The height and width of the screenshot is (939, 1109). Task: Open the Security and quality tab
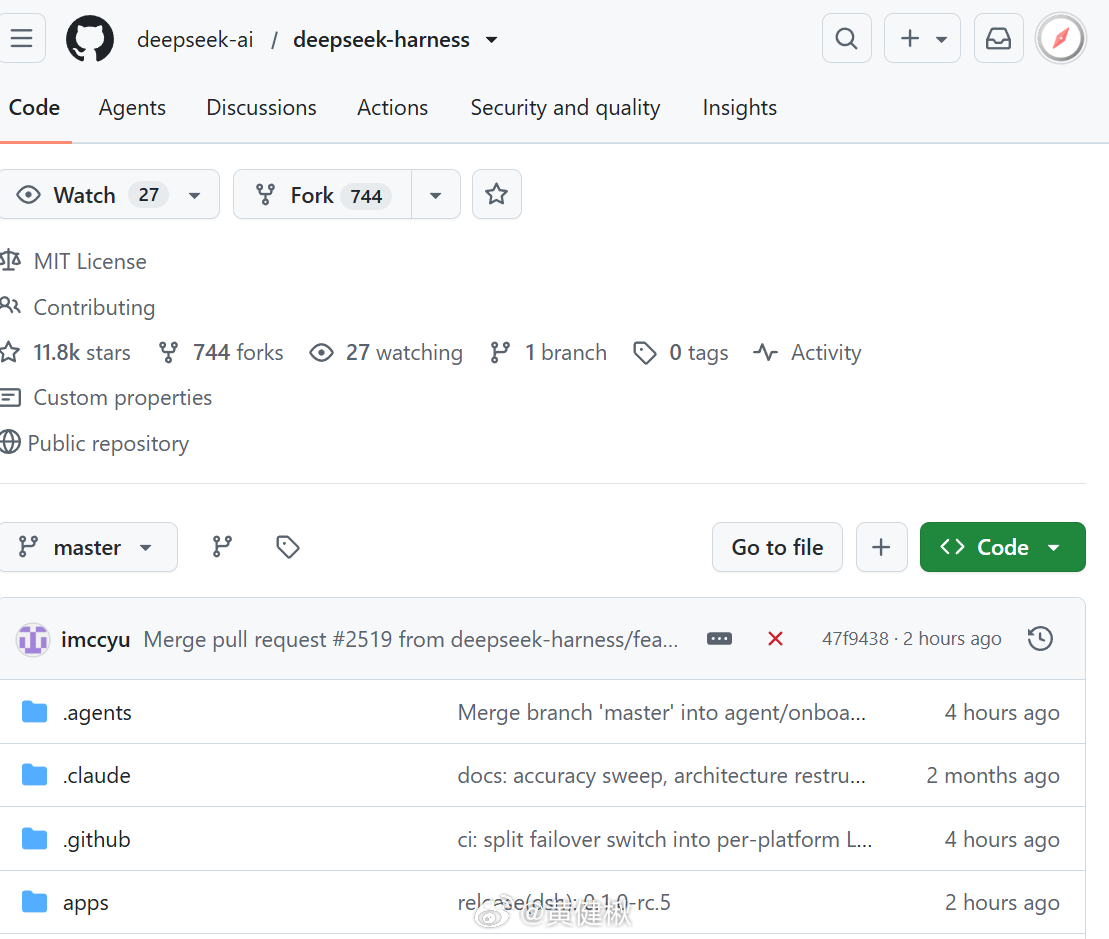565,107
